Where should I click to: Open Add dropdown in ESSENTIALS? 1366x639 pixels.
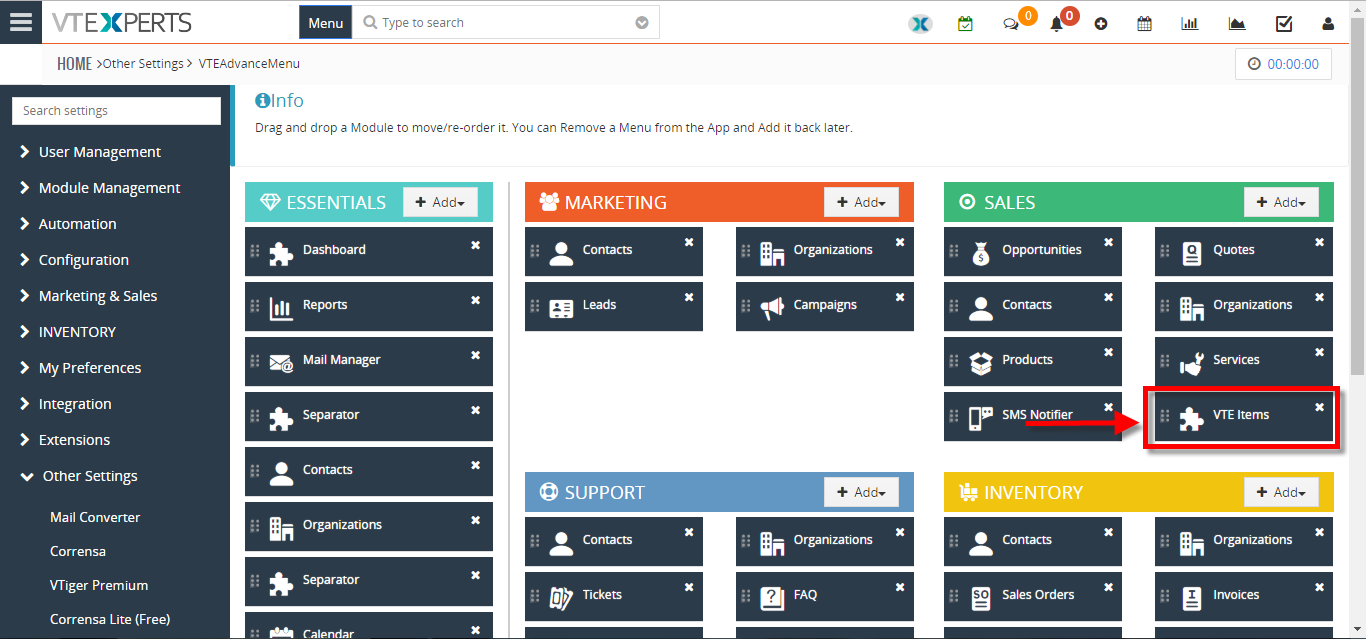click(x=440, y=202)
